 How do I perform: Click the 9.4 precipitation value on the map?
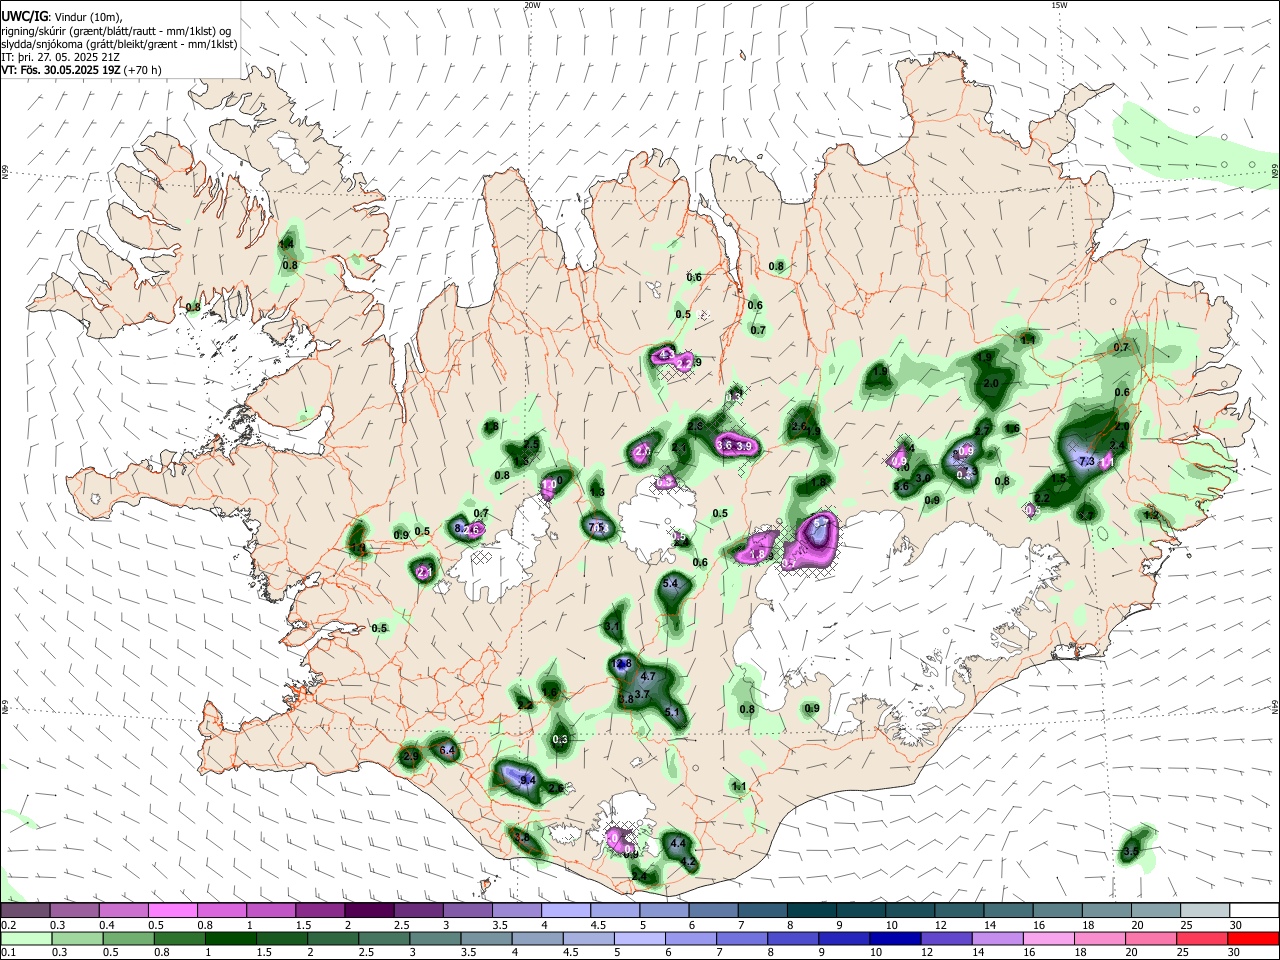(x=528, y=780)
